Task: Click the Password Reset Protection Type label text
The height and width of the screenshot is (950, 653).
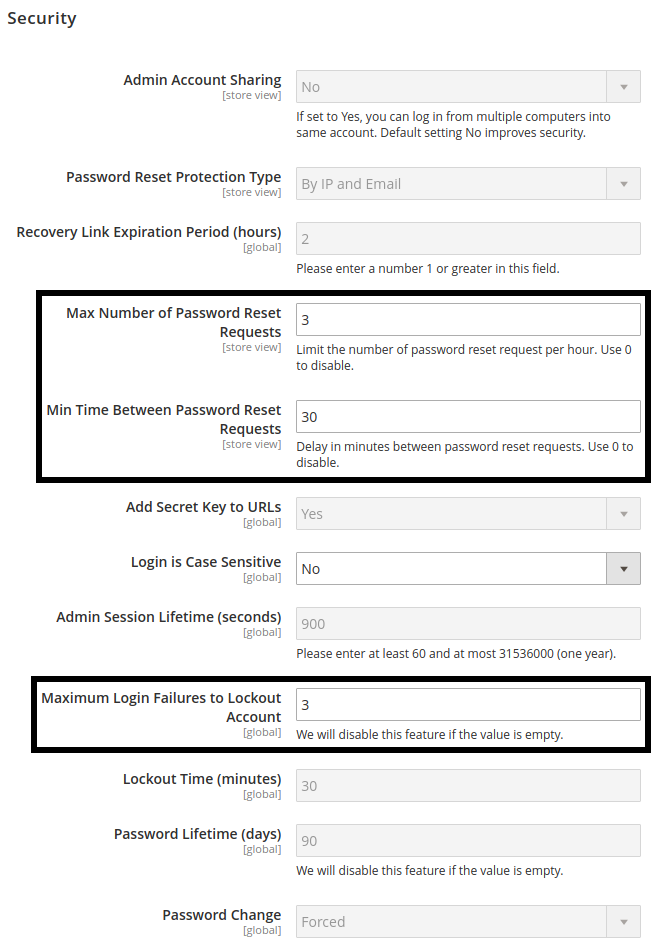Action: tap(173, 177)
